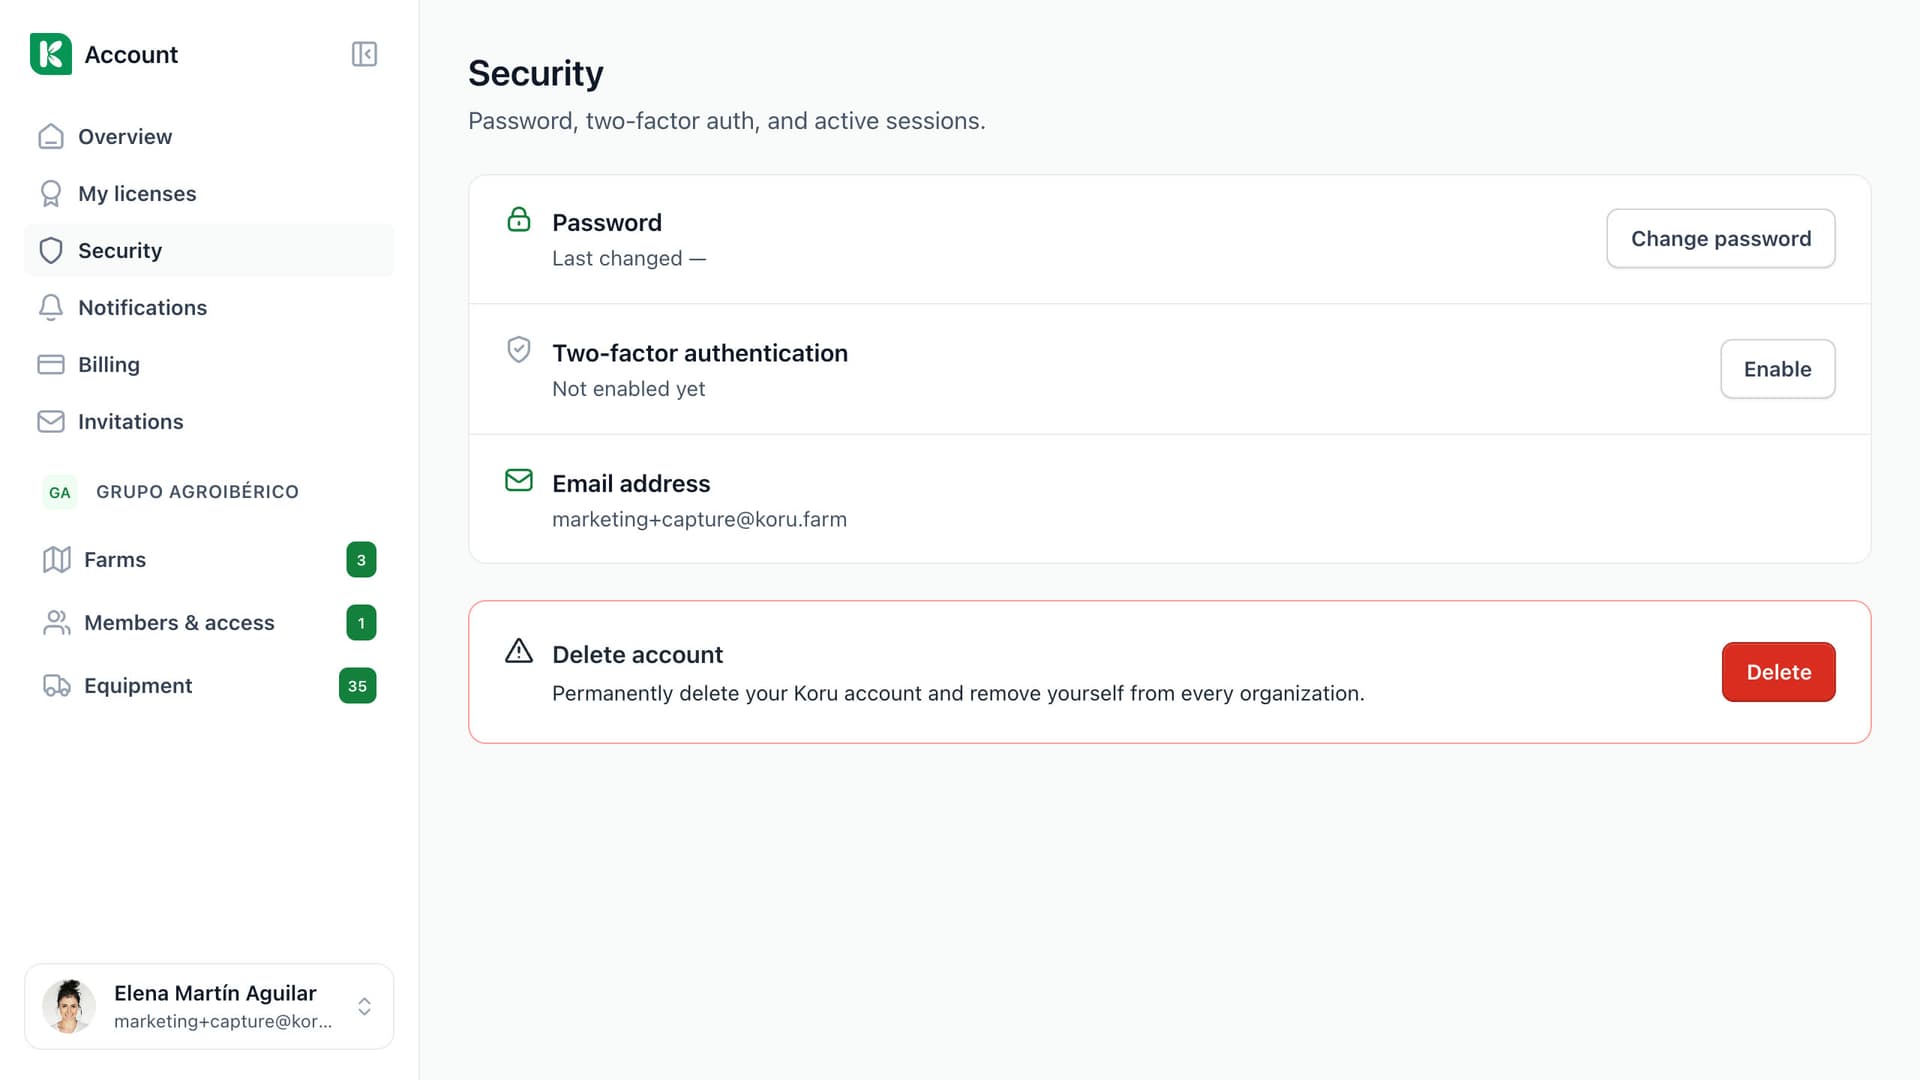Screen dimensions: 1920x1080
Task: Click the Security page heading
Action: click(536, 74)
